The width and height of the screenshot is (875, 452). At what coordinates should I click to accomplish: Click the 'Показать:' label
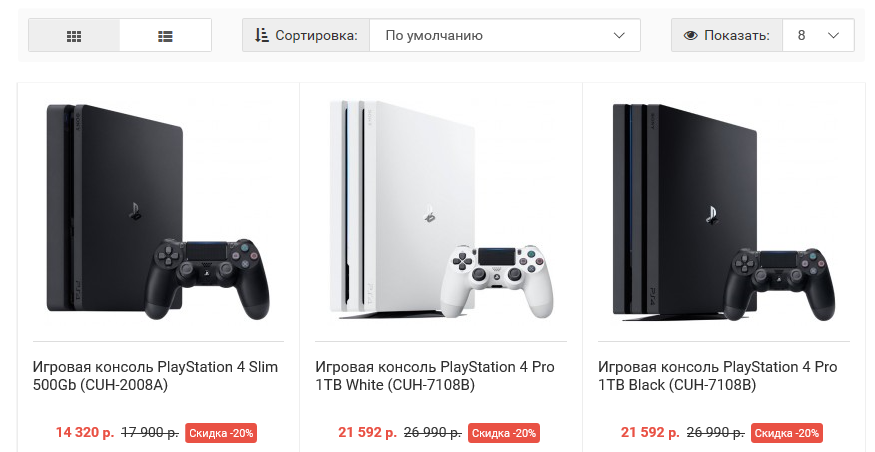point(736,36)
